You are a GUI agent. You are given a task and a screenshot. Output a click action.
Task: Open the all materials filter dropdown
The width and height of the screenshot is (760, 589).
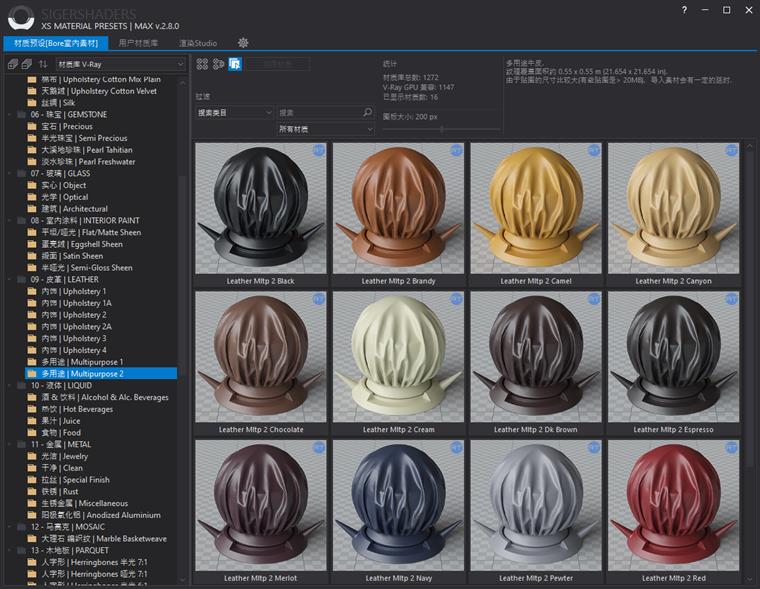tap(325, 129)
